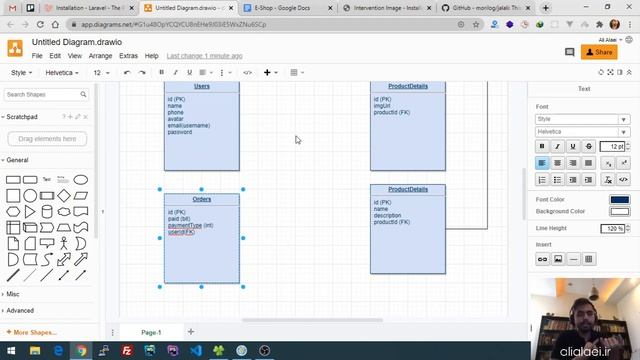Open the font size 12 dropdown in the toolbar
Viewport: 640px width, 360px height.
[101, 73]
